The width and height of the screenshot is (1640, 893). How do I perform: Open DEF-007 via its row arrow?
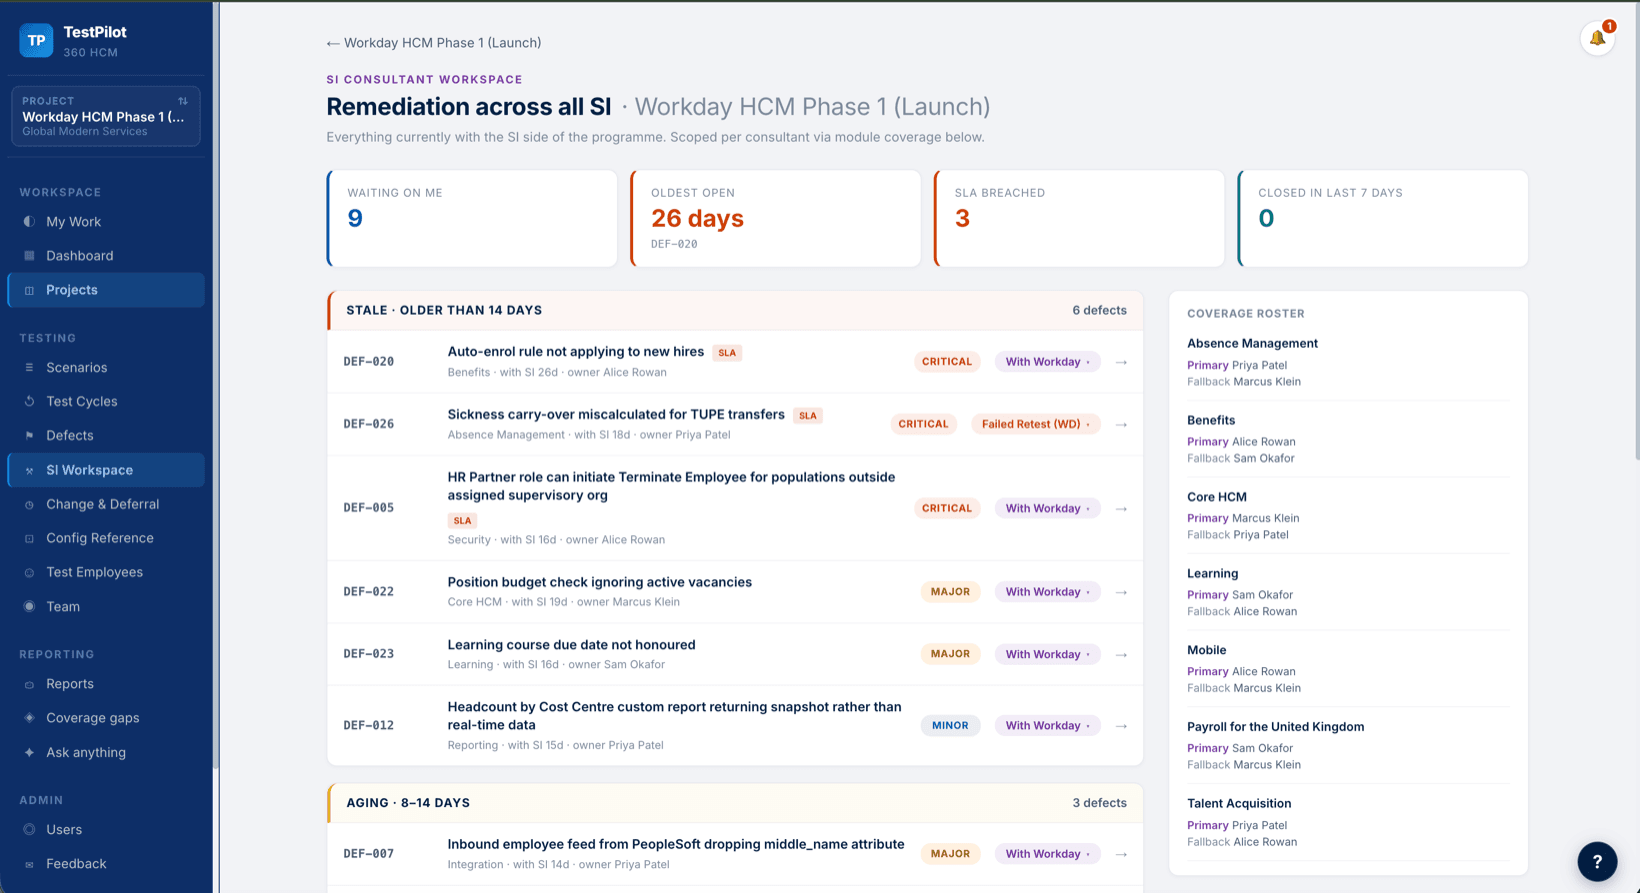point(1121,854)
